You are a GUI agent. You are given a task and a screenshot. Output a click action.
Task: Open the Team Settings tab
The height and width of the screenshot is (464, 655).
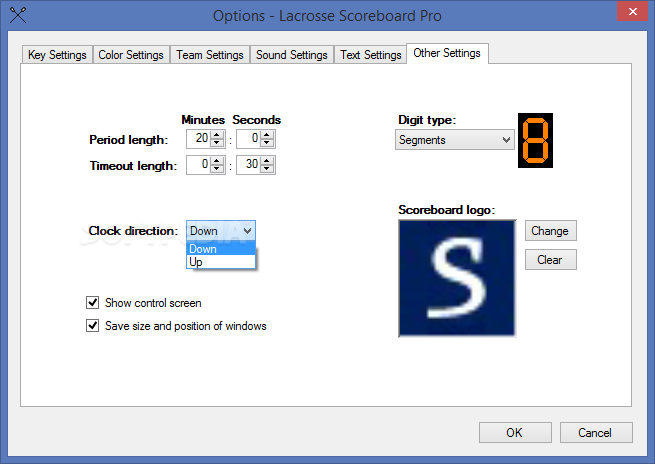coord(210,55)
